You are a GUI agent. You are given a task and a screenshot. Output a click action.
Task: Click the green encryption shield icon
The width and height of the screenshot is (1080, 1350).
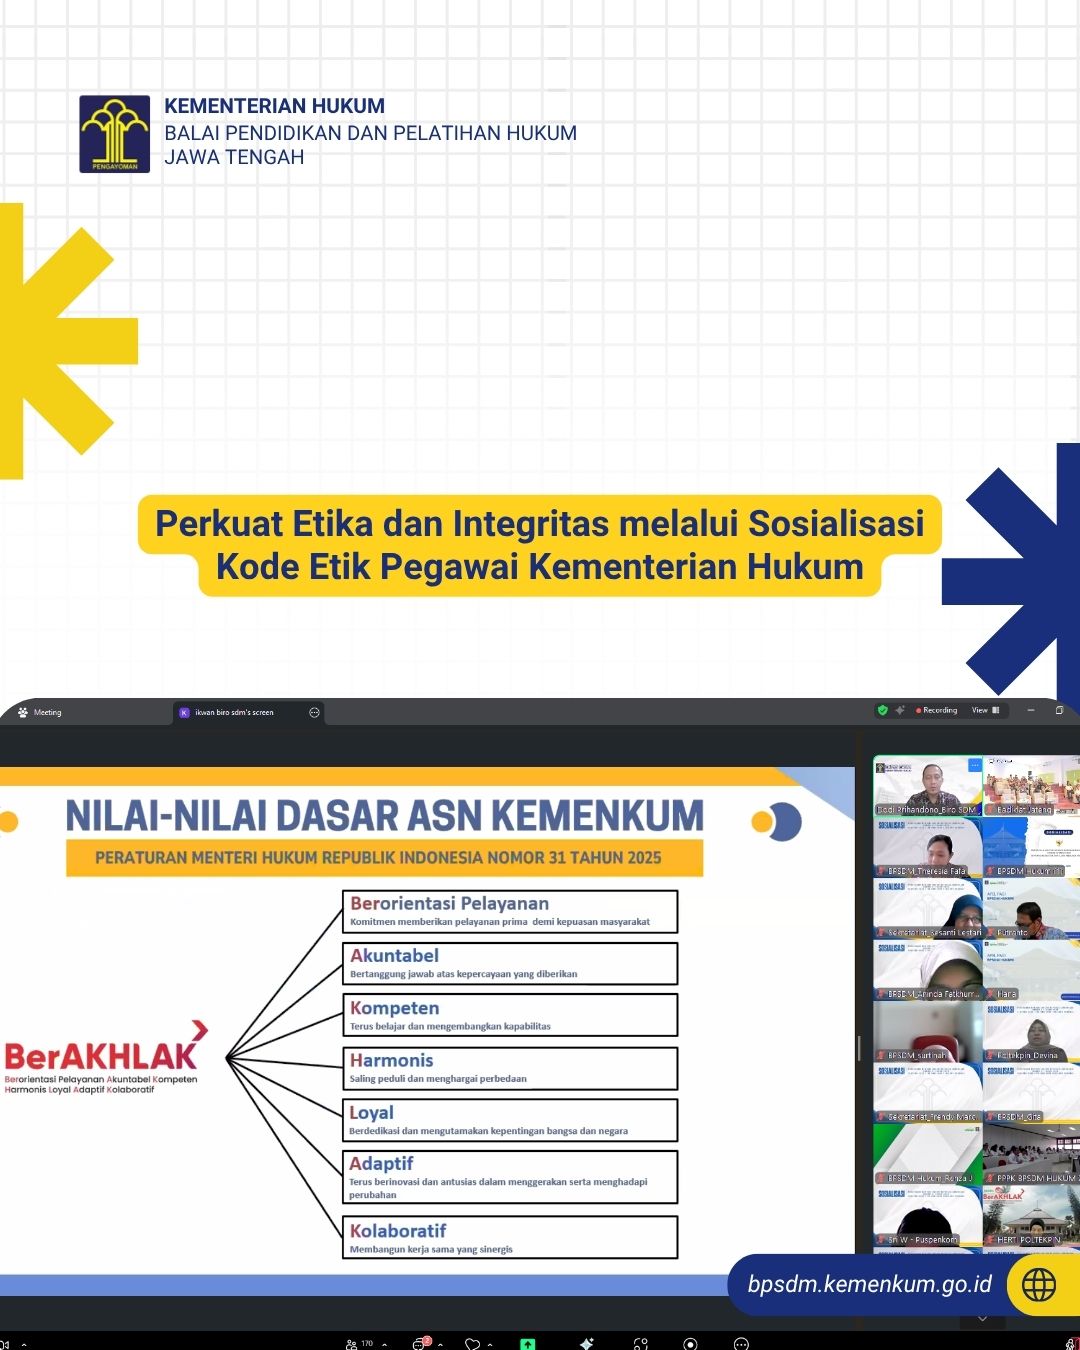coord(882,710)
